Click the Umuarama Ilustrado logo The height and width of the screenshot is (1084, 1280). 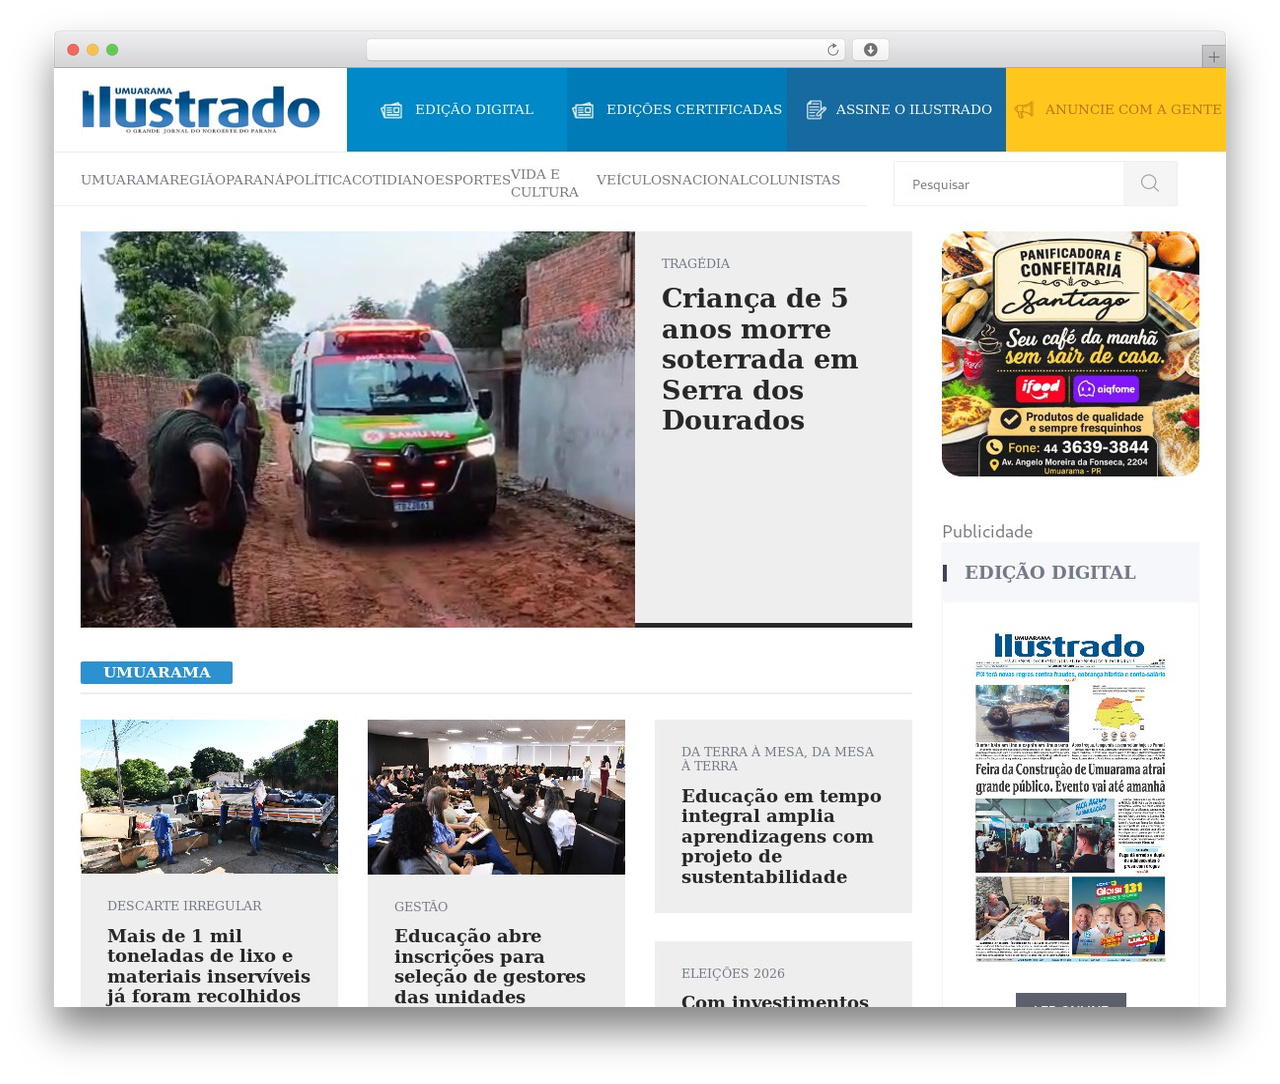201,109
